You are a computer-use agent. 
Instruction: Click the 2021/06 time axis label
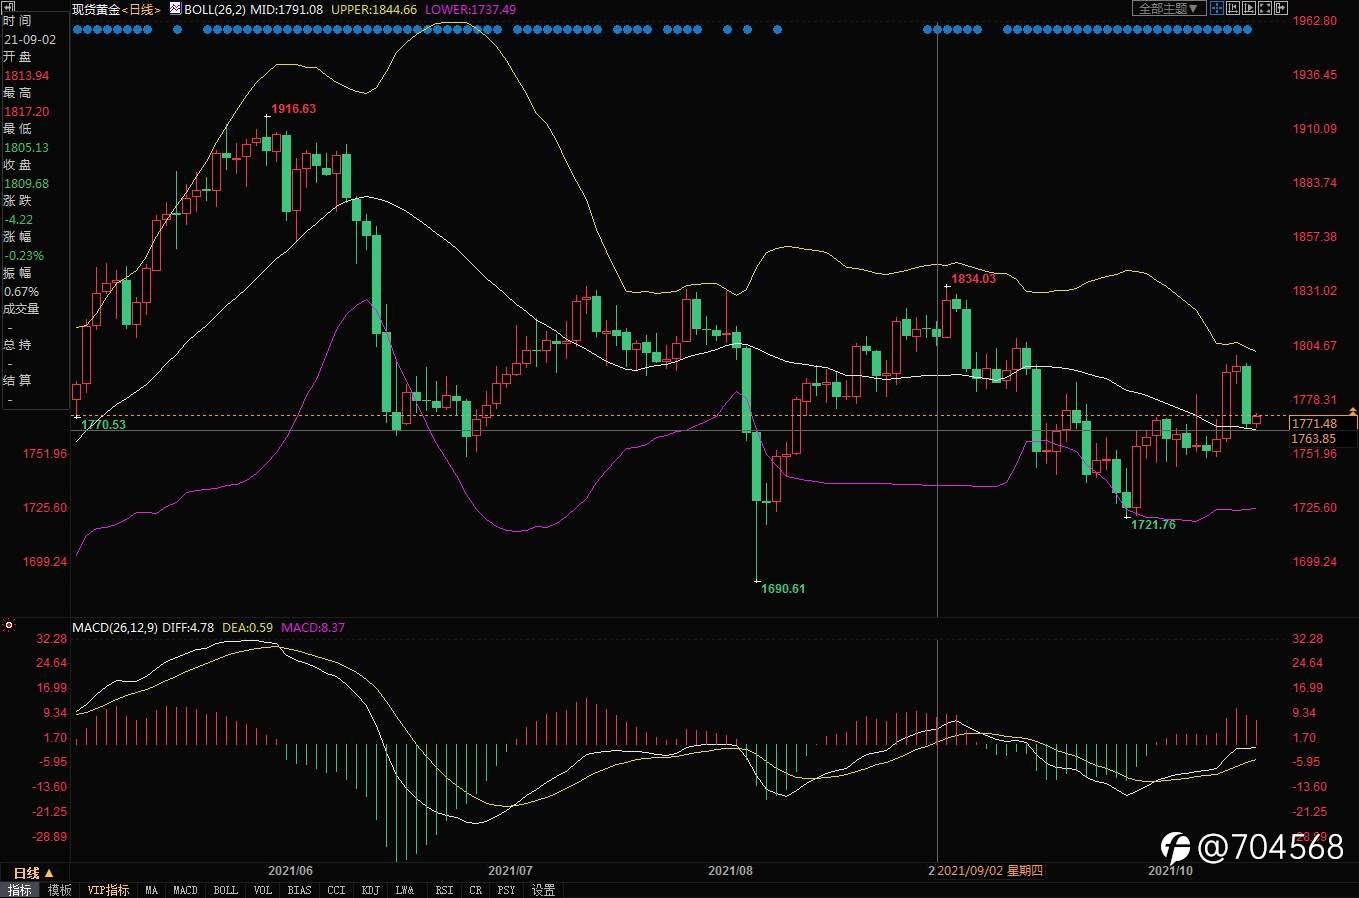pyautogui.click(x=291, y=871)
